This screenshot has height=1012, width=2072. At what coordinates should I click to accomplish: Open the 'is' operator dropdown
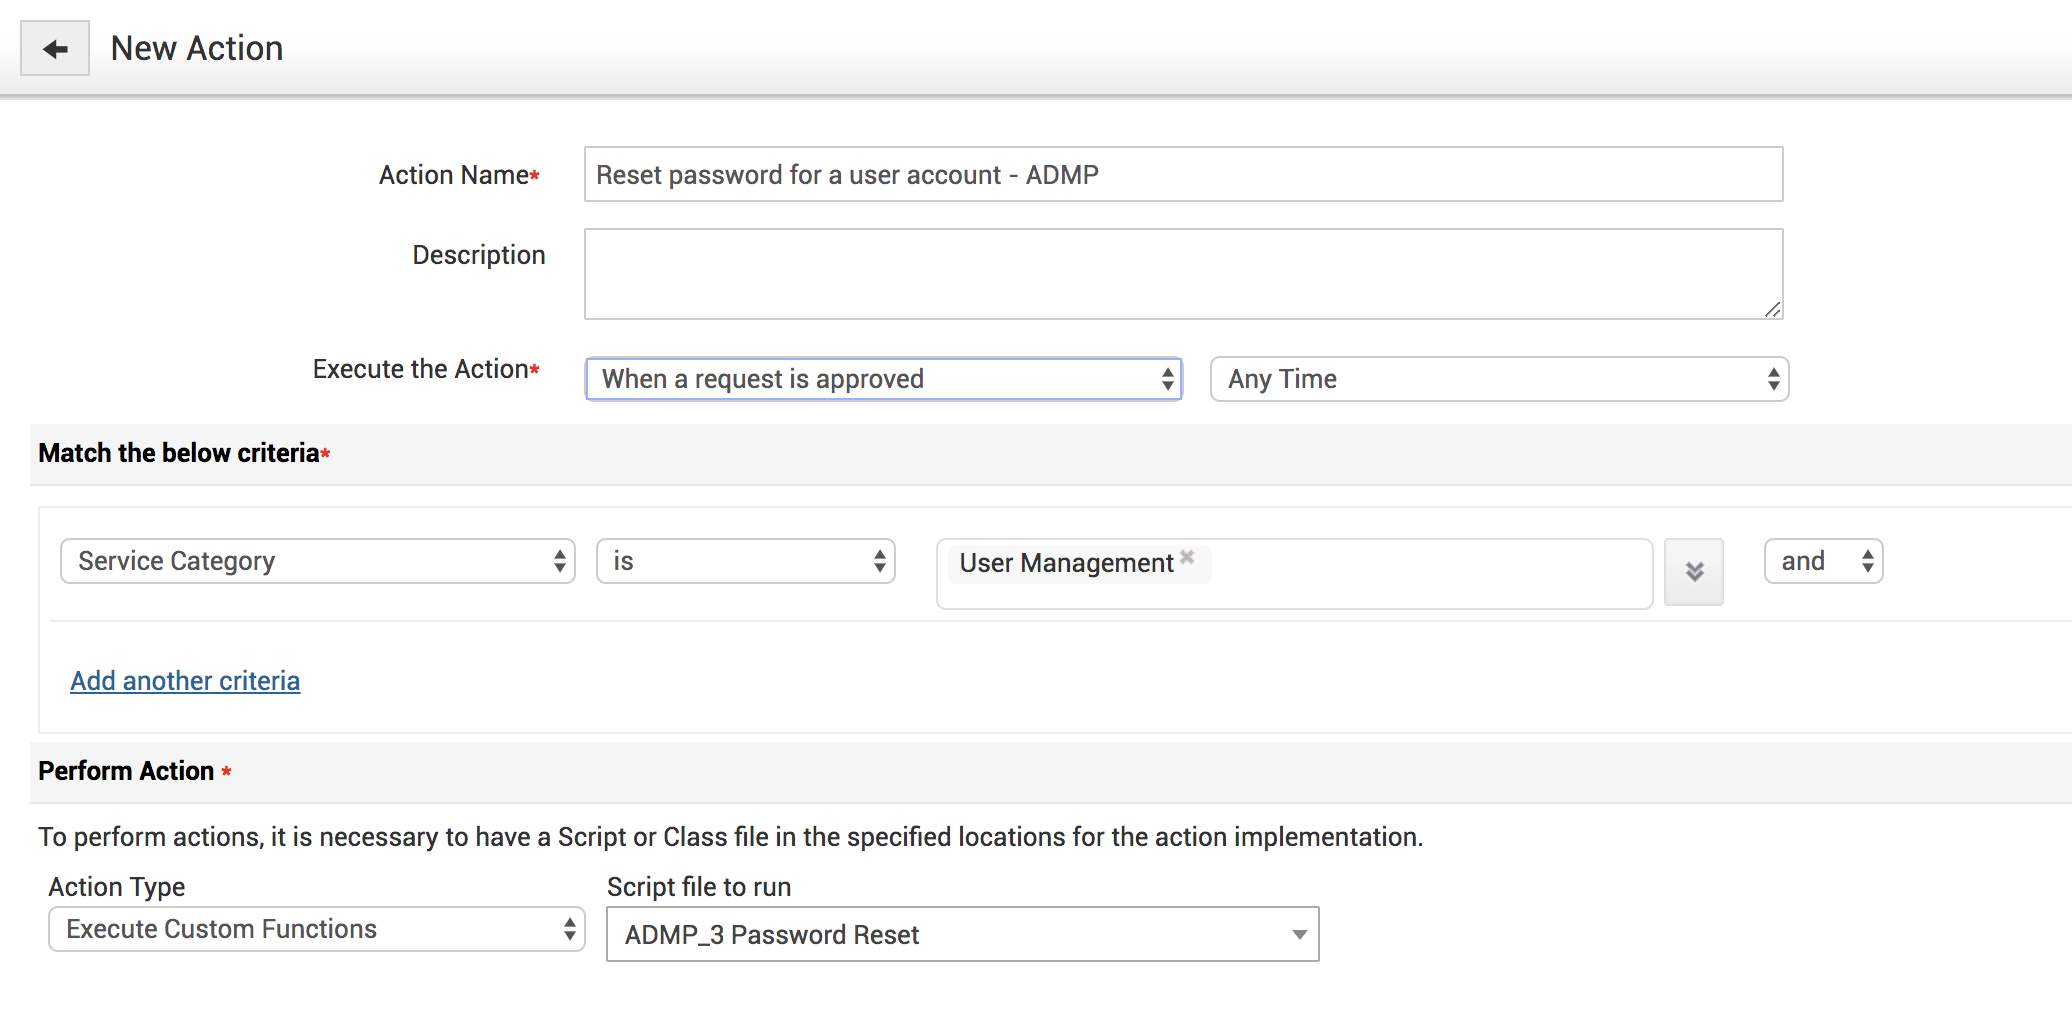click(745, 561)
